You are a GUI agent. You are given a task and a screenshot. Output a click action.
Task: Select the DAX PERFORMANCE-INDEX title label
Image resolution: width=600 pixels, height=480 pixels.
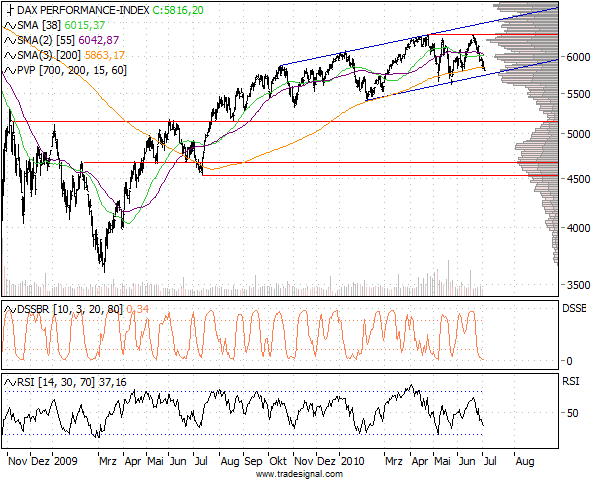[x=83, y=9]
